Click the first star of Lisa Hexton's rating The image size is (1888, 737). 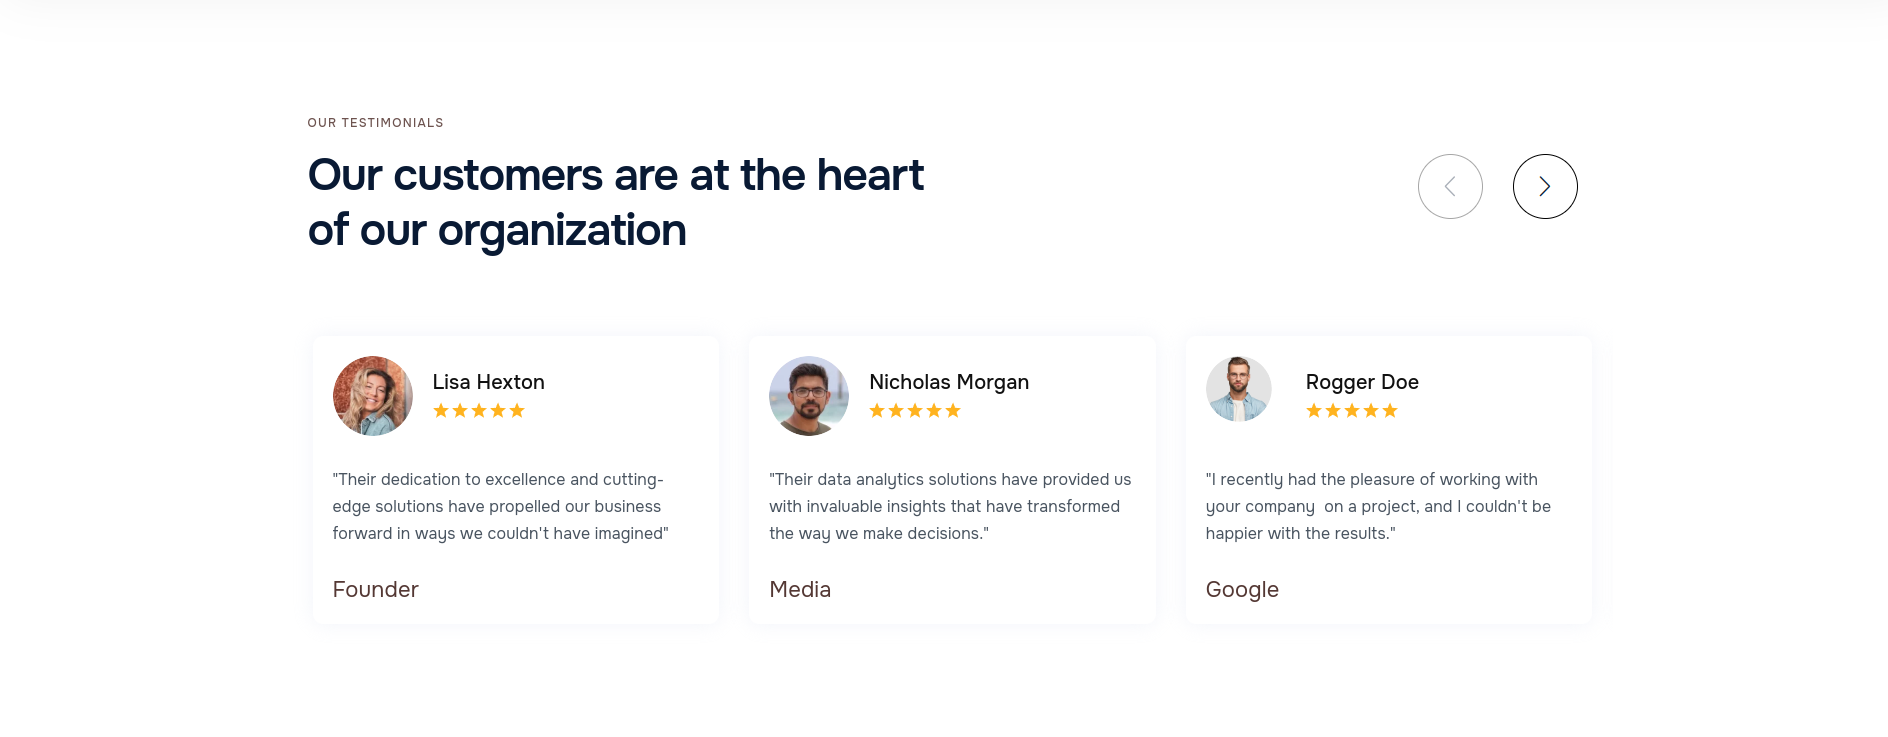point(441,411)
